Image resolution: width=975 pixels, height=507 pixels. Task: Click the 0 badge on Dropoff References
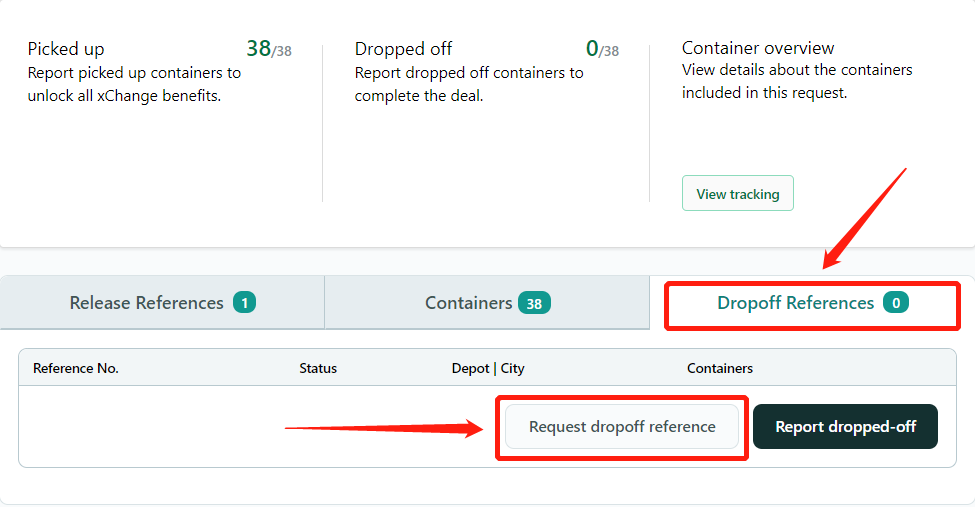pos(896,303)
